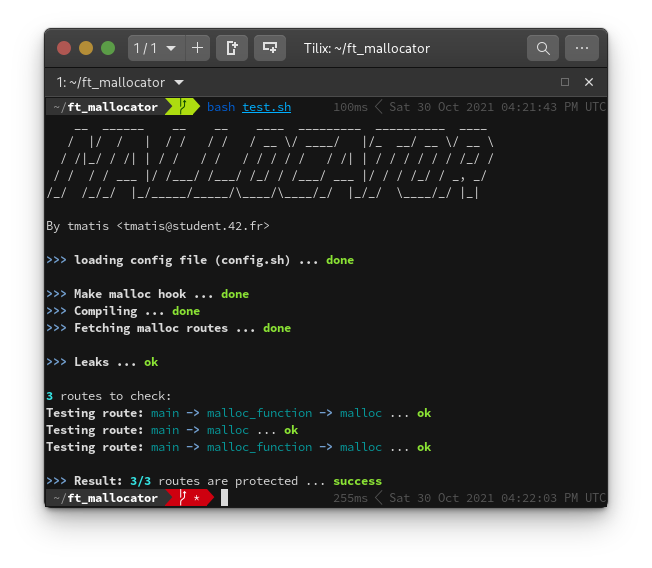Click the email tmatis@student.42.fr text
The width and height of the screenshot is (652, 568).
tap(193, 226)
